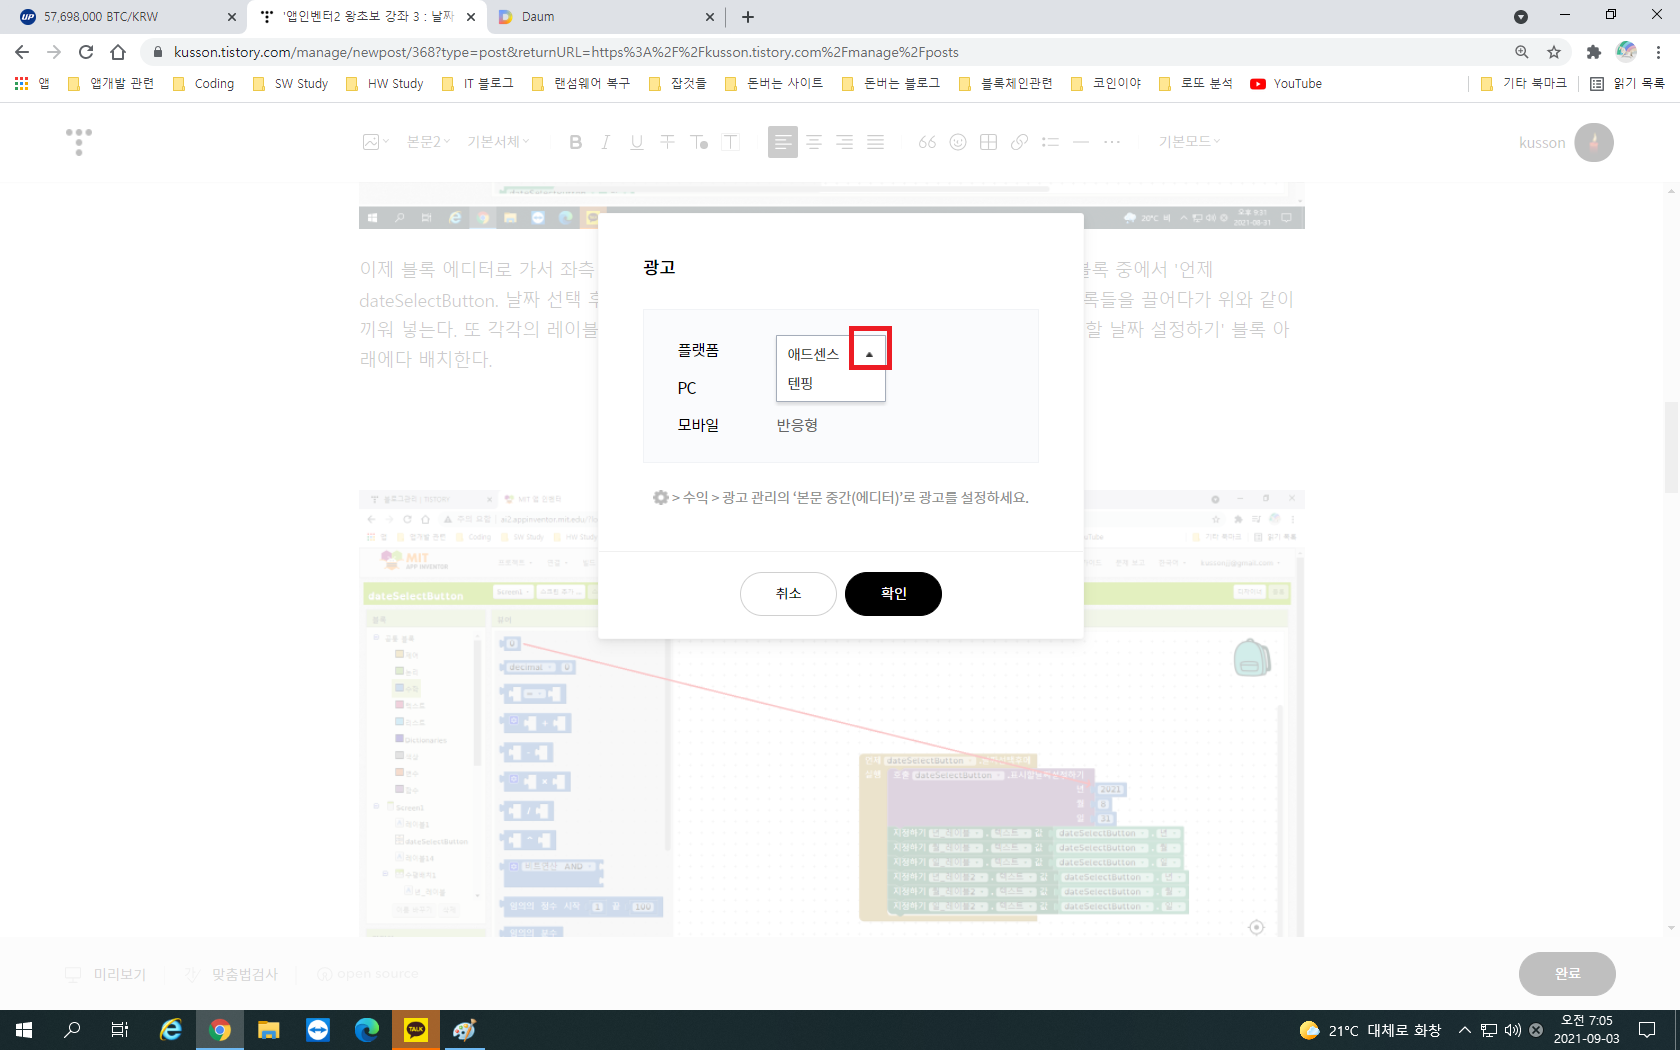Open a new browser tab
This screenshot has width=1680, height=1050.
[748, 17]
